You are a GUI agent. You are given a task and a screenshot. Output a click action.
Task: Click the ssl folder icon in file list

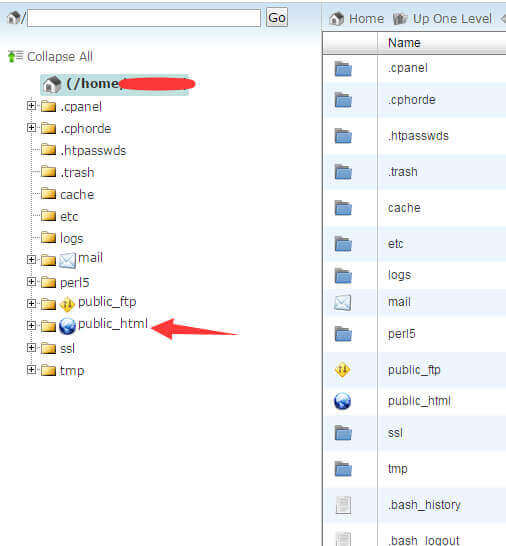point(343,433)
